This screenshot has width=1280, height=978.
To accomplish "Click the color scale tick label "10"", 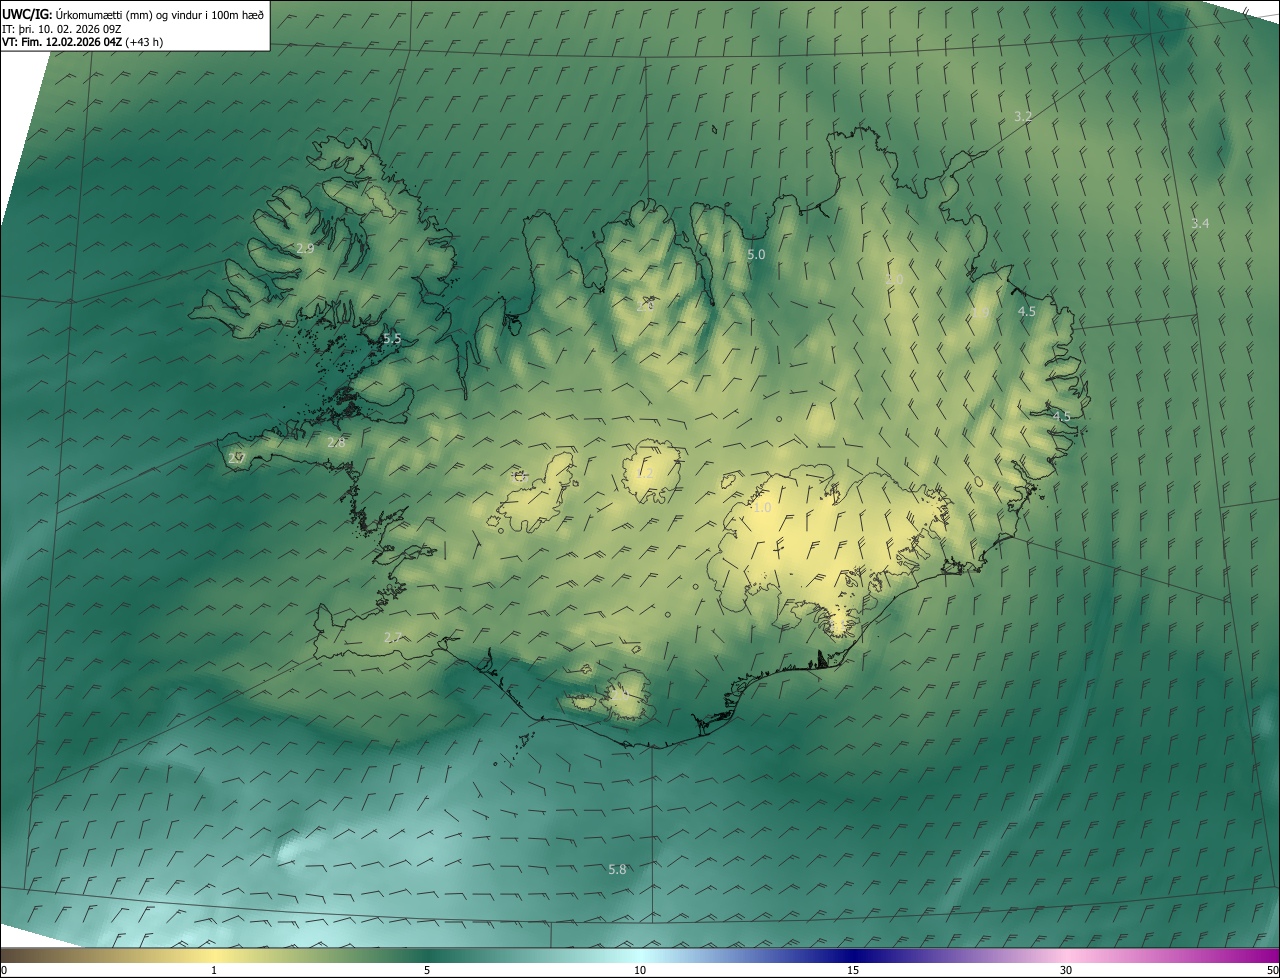I will click(x=640, y=971).
